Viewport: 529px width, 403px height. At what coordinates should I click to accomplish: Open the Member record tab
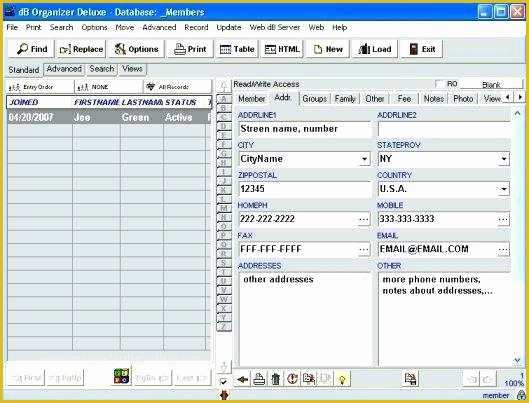(251, 99)
